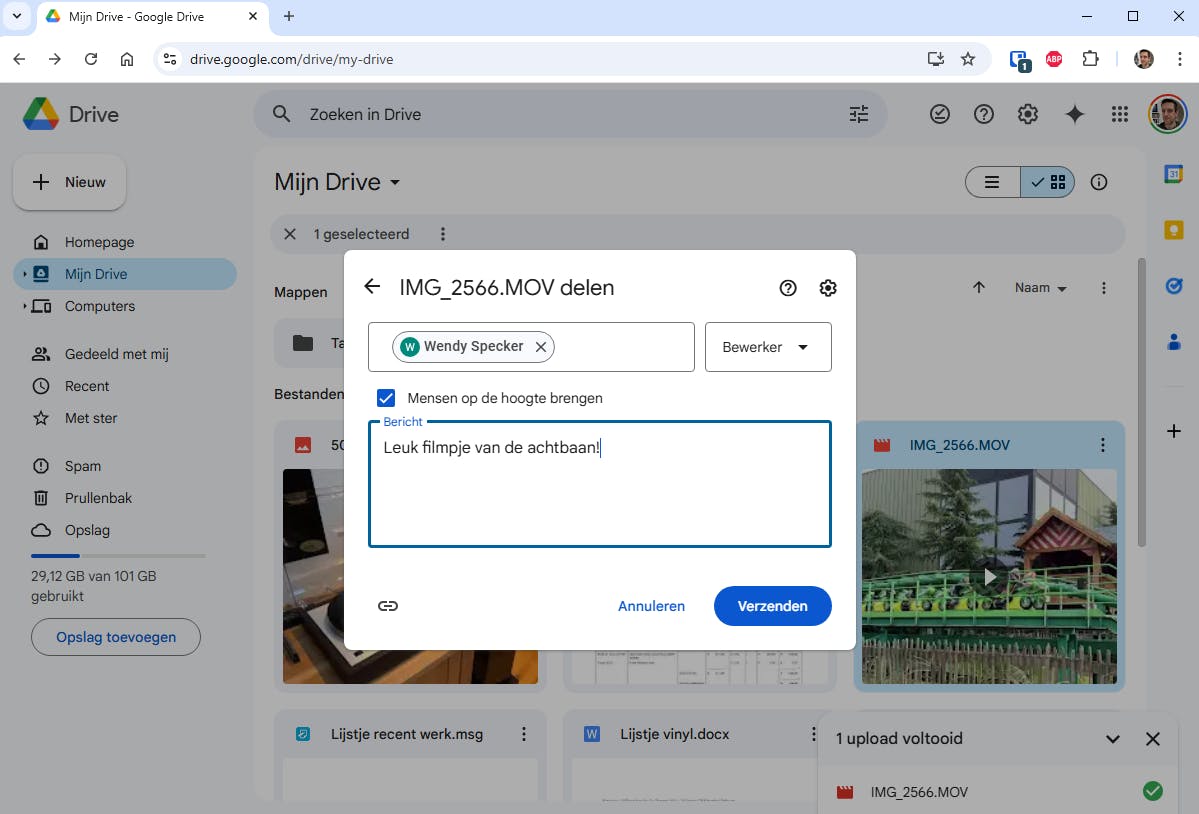Screen dimensions: 1199x814
Task: Open Google apps grid icon
Action: pyautogui.click(x=1119, y=115)
